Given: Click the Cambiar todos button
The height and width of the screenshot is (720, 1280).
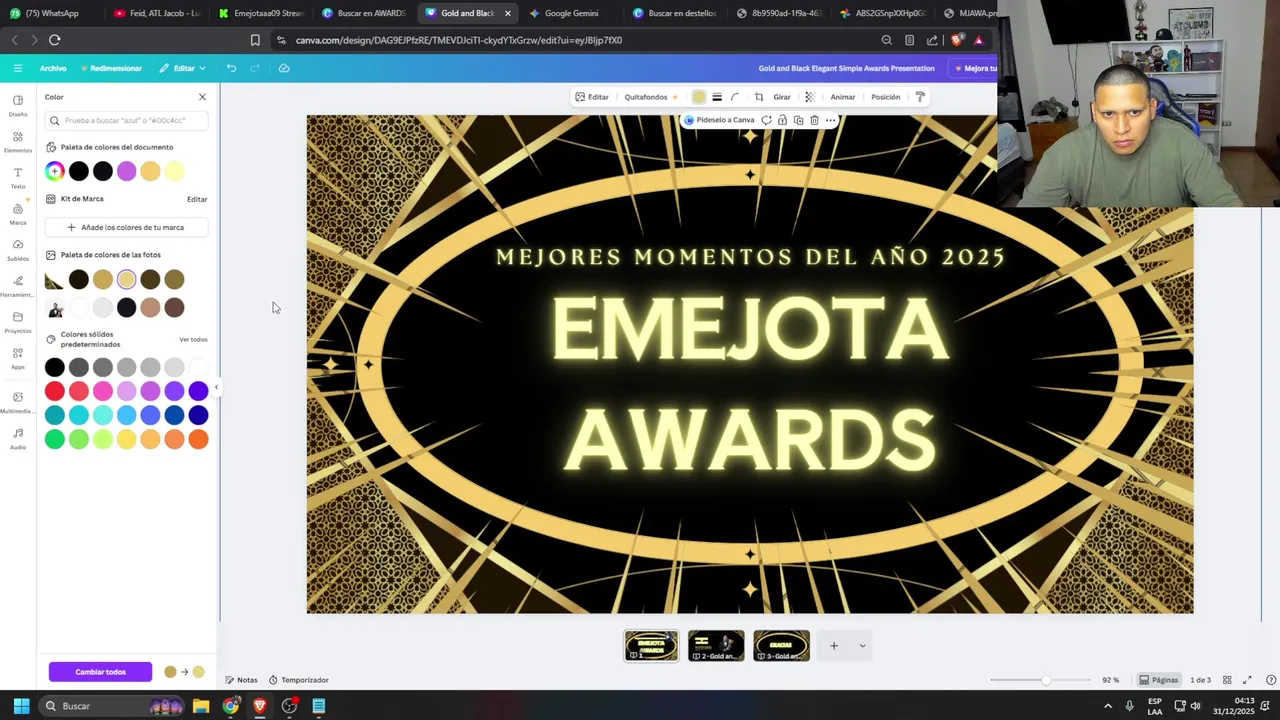Looking at the screenshot, I should pos(100,672).
